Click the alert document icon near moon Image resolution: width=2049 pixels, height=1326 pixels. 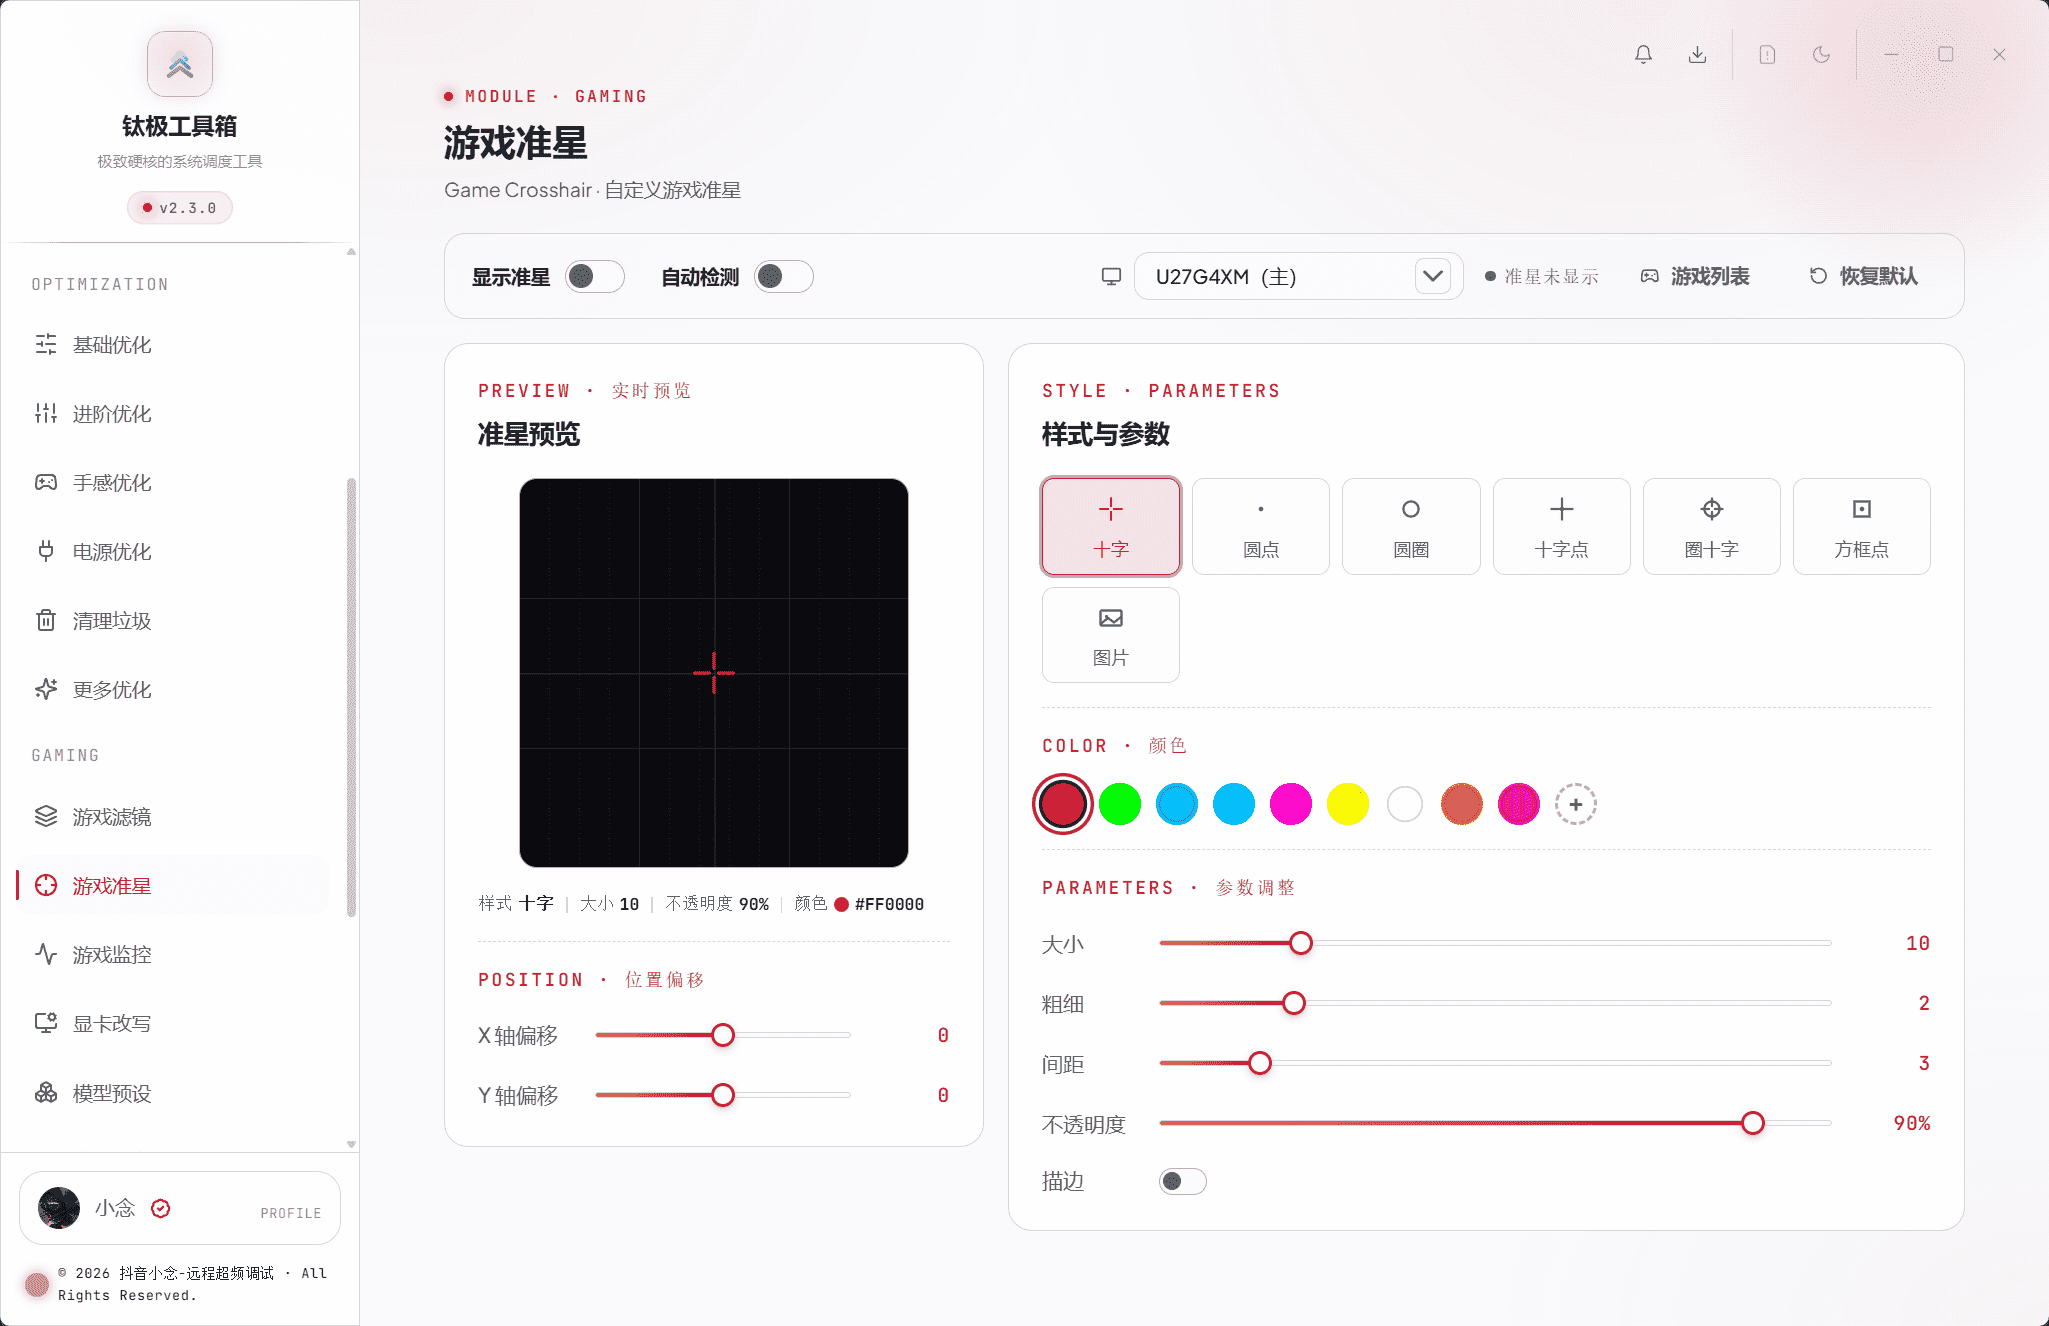tap(1767, 55)
